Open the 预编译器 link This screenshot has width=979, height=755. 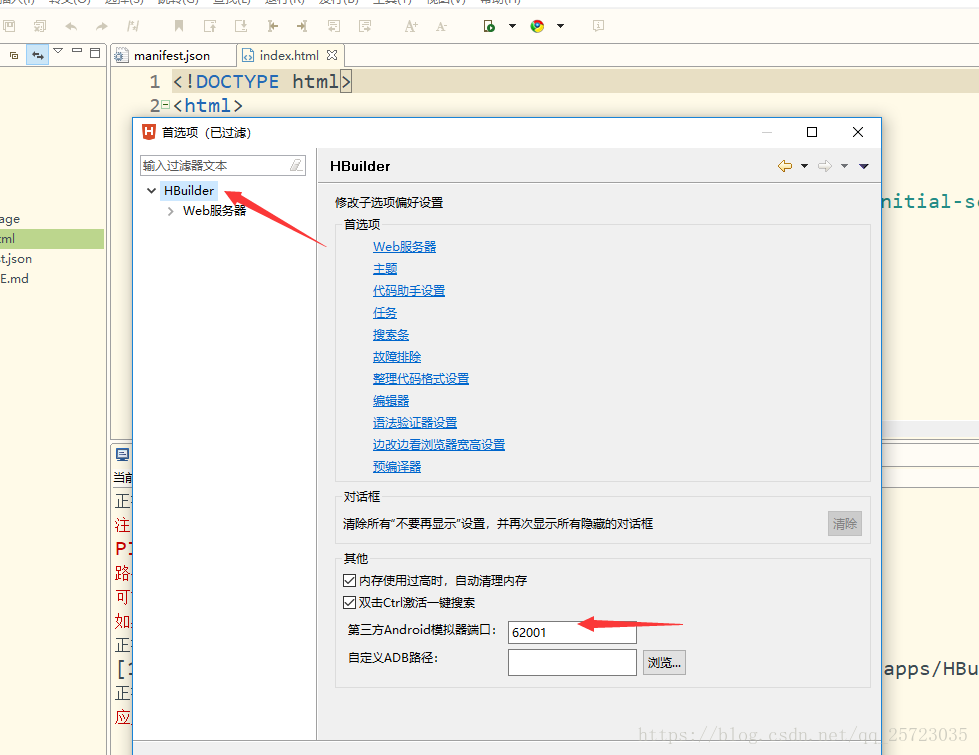(397, 466)
